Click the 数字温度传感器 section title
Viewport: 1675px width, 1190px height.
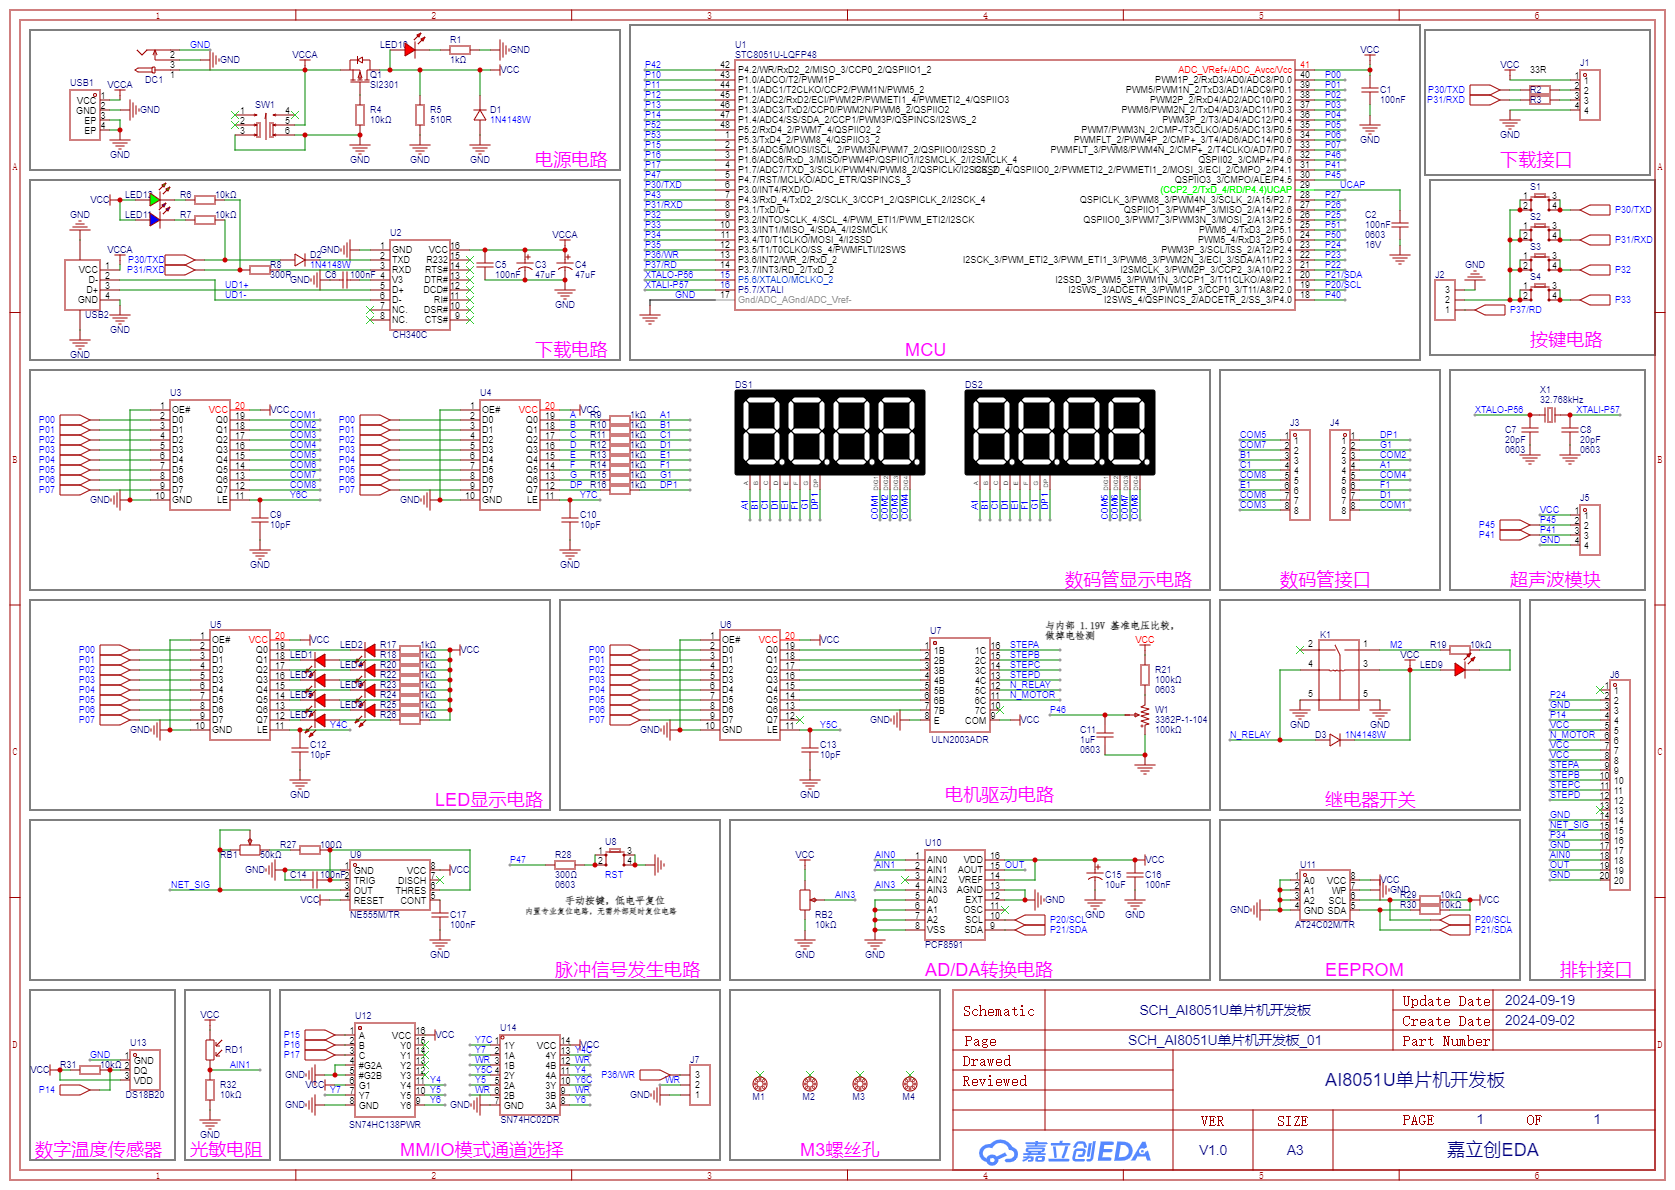point(98,1149)
